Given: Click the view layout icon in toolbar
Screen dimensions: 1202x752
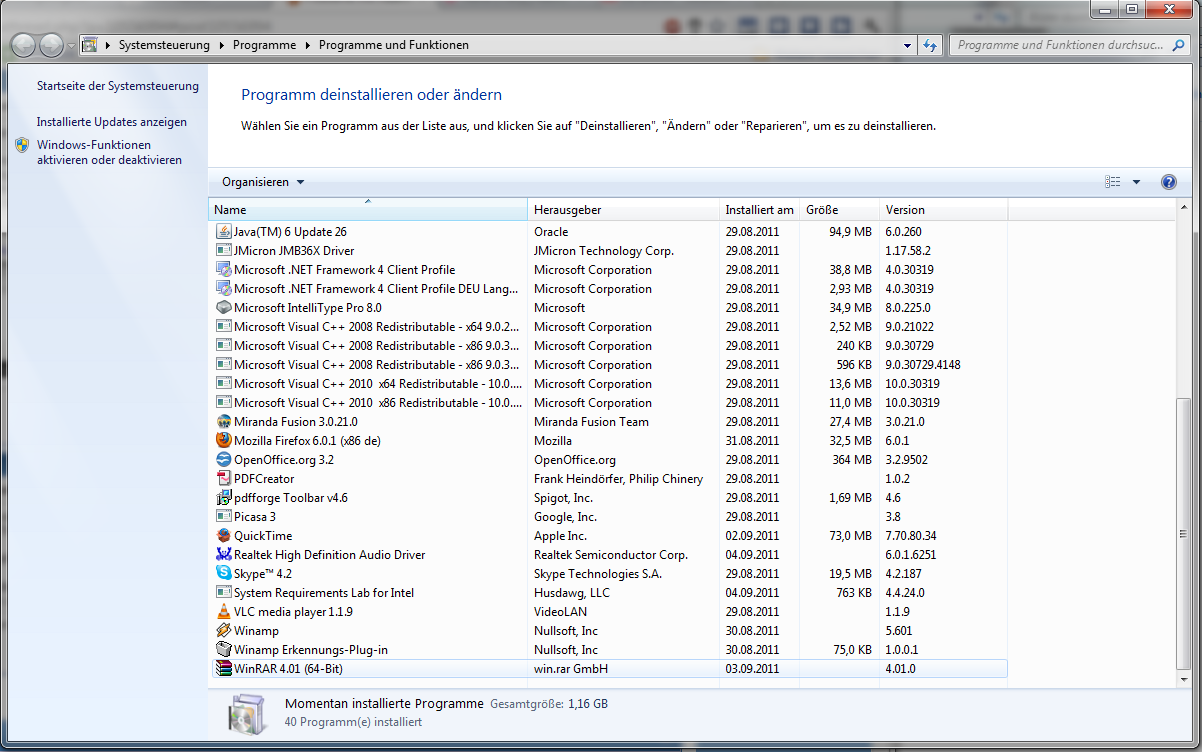Looking at the screenshot, I should (x=1113, y=182).
